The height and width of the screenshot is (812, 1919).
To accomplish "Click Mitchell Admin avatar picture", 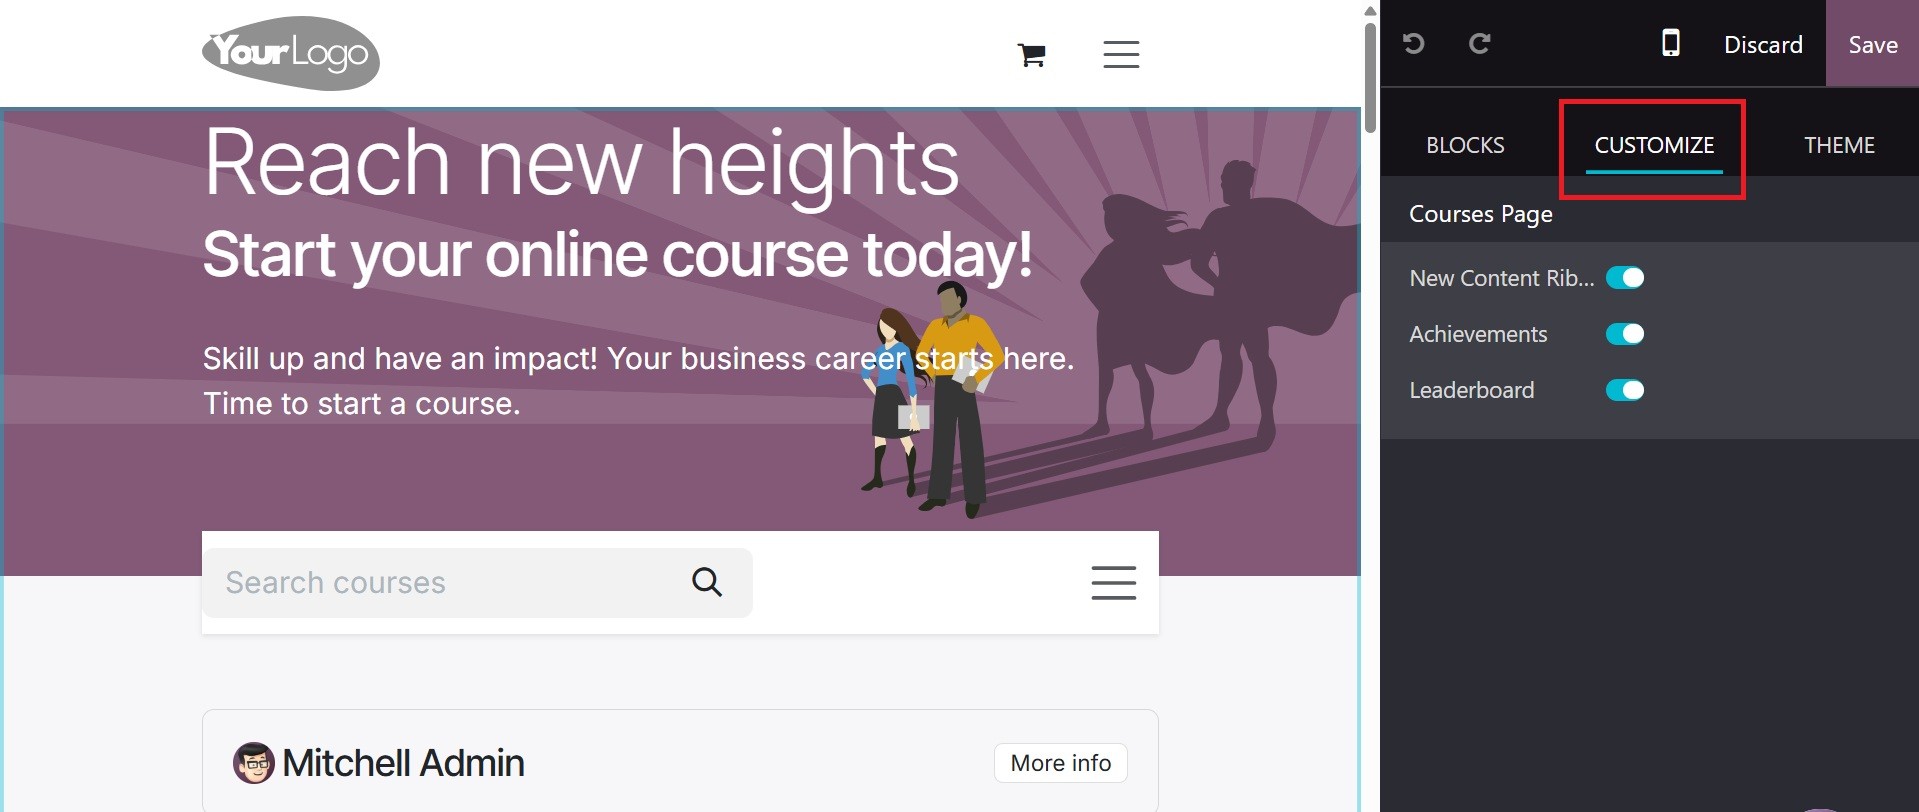I will click(254, 763).
